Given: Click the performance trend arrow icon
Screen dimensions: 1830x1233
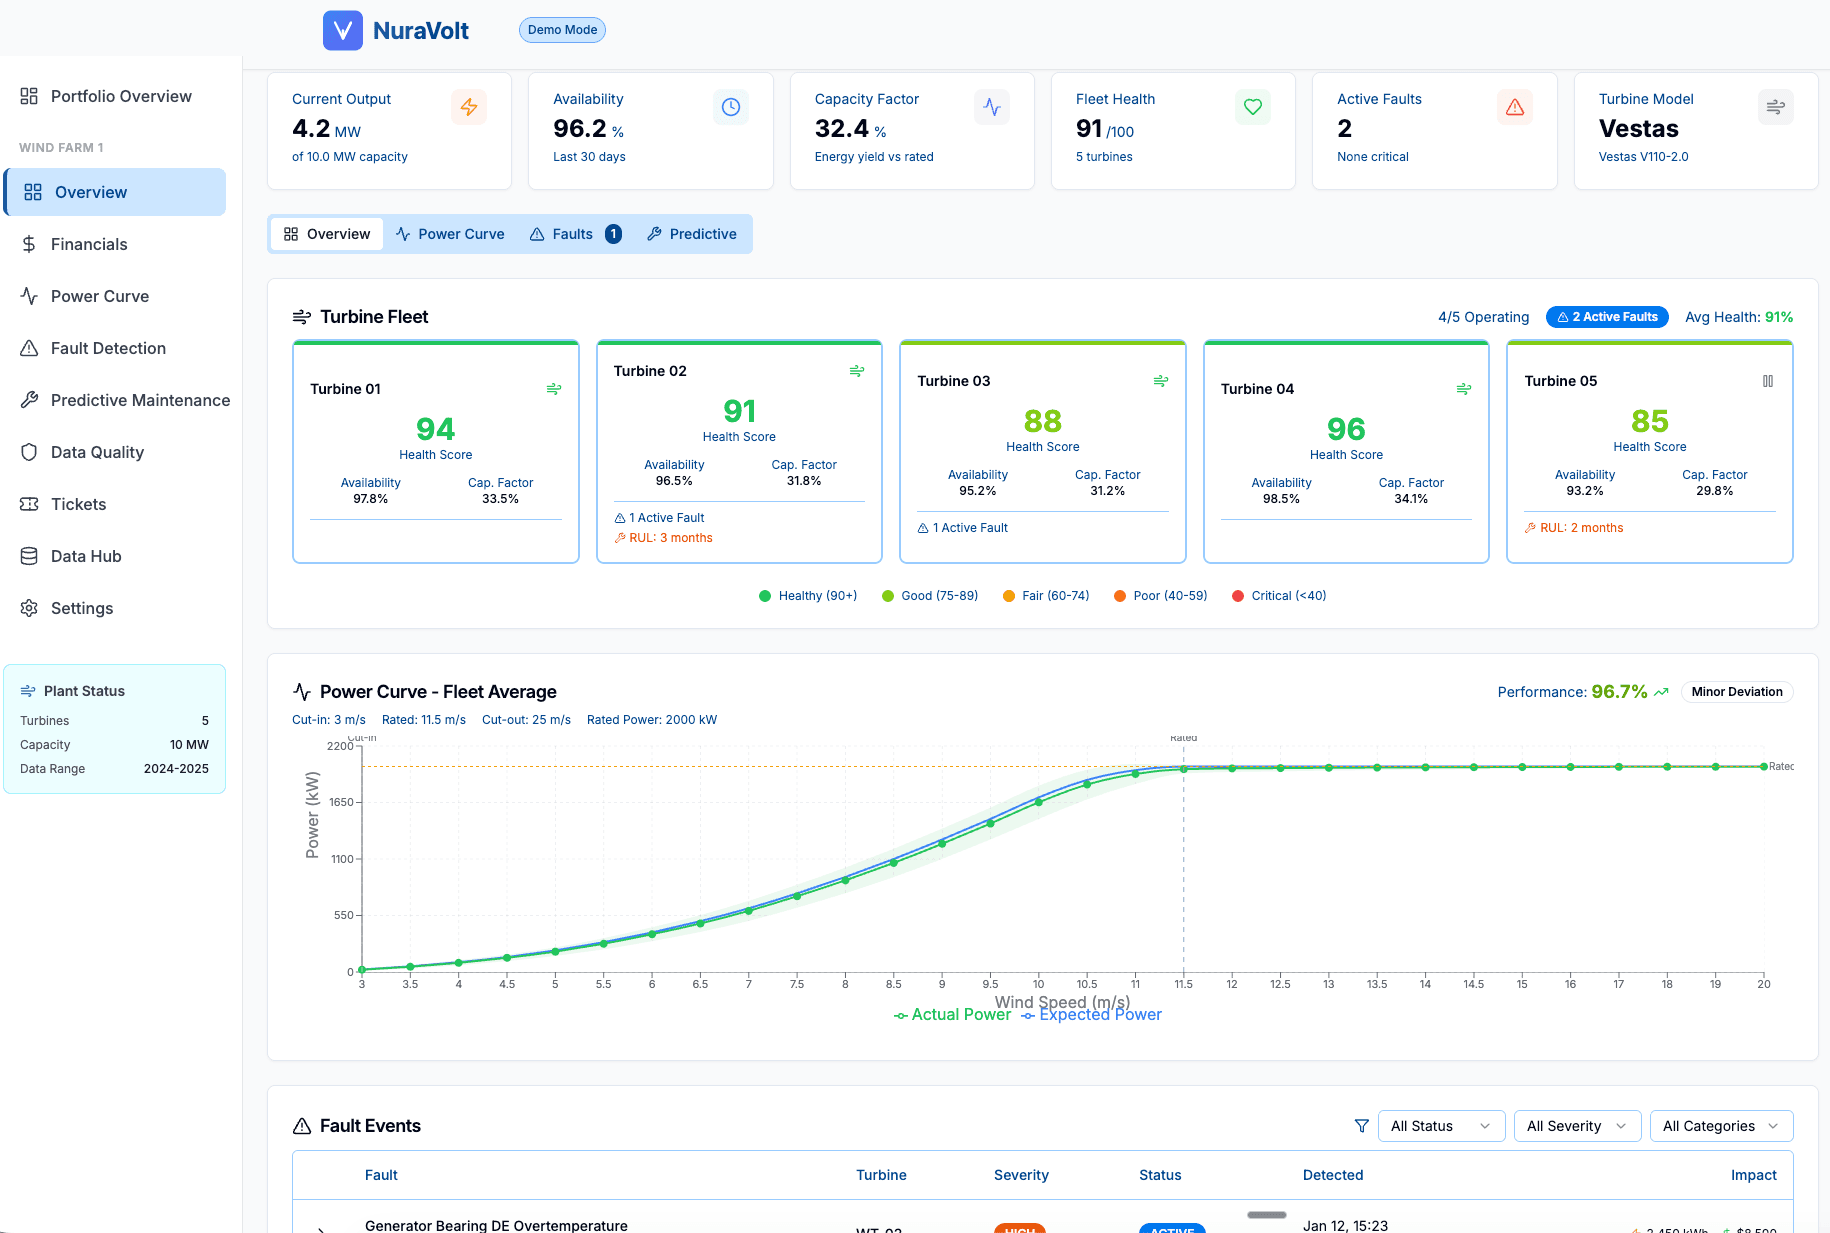Looking at the screenshot, I should click(1661, 692).
